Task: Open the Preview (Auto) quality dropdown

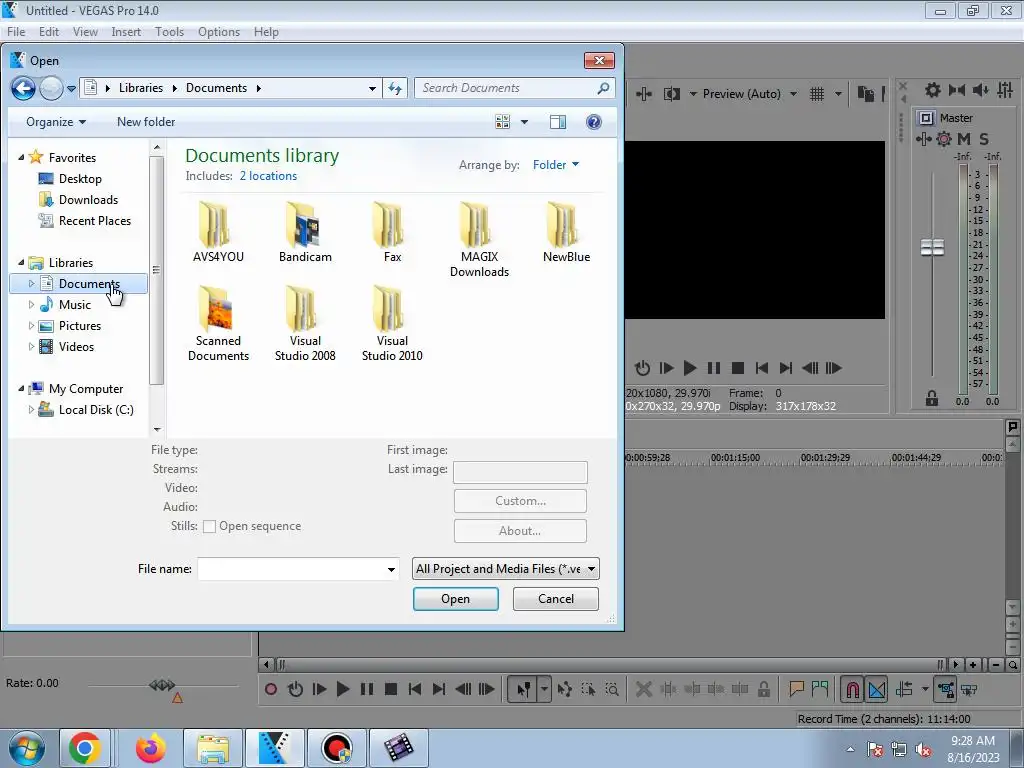Action: [750, 94]
